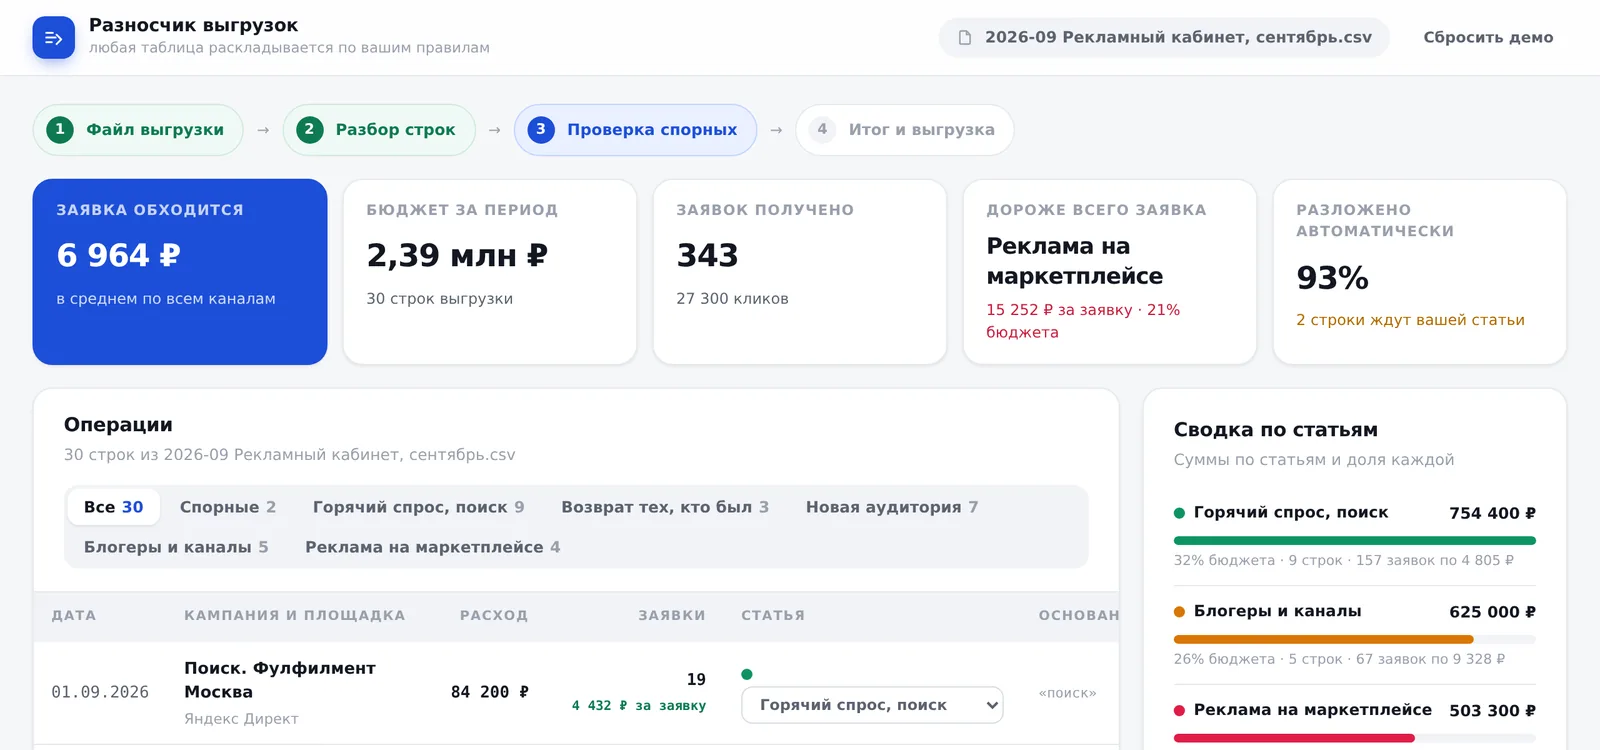Click the date 01.09.2026 in the first row
This screenshot has width=1600, height=750.
[100, 692]
